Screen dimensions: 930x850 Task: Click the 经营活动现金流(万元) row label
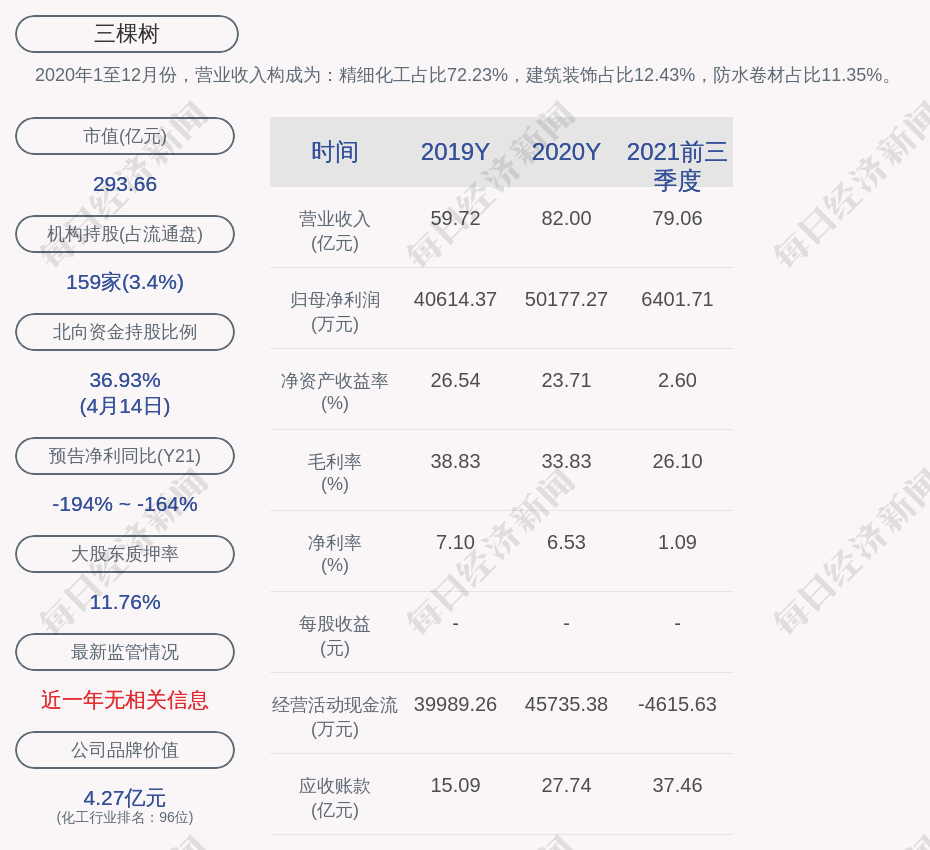coord(335,717)
